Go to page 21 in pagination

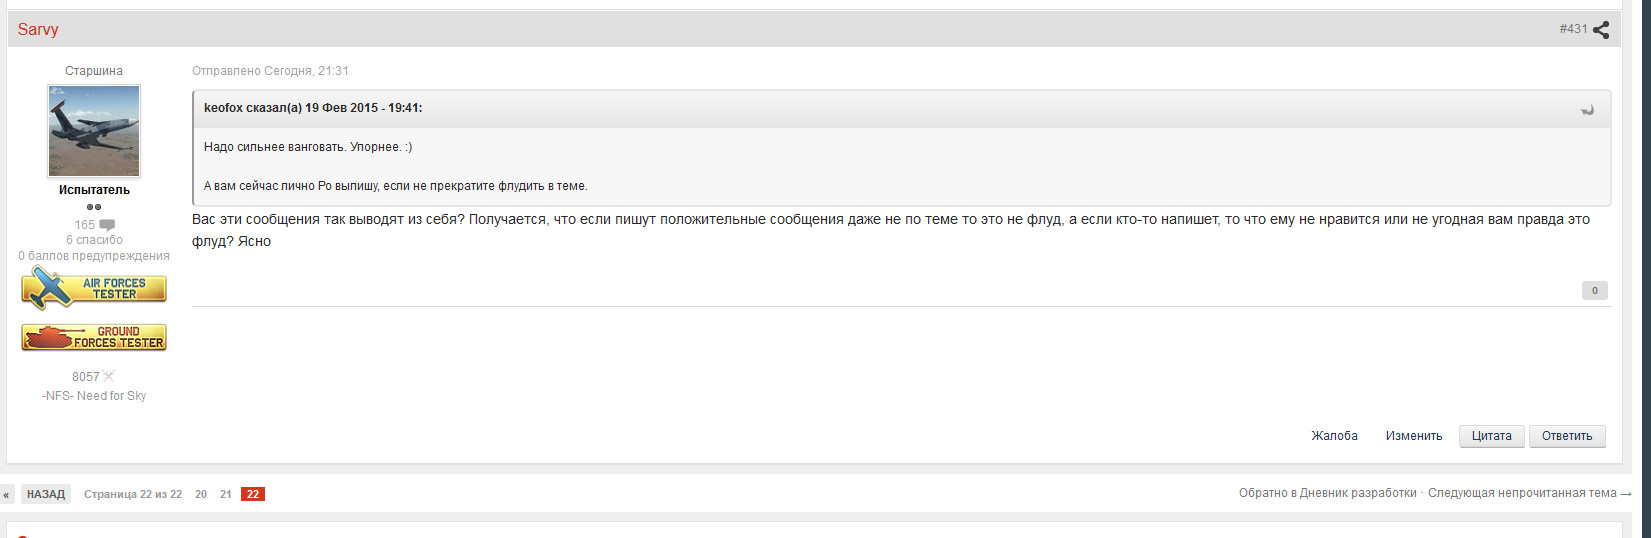[x=226, y=494]
